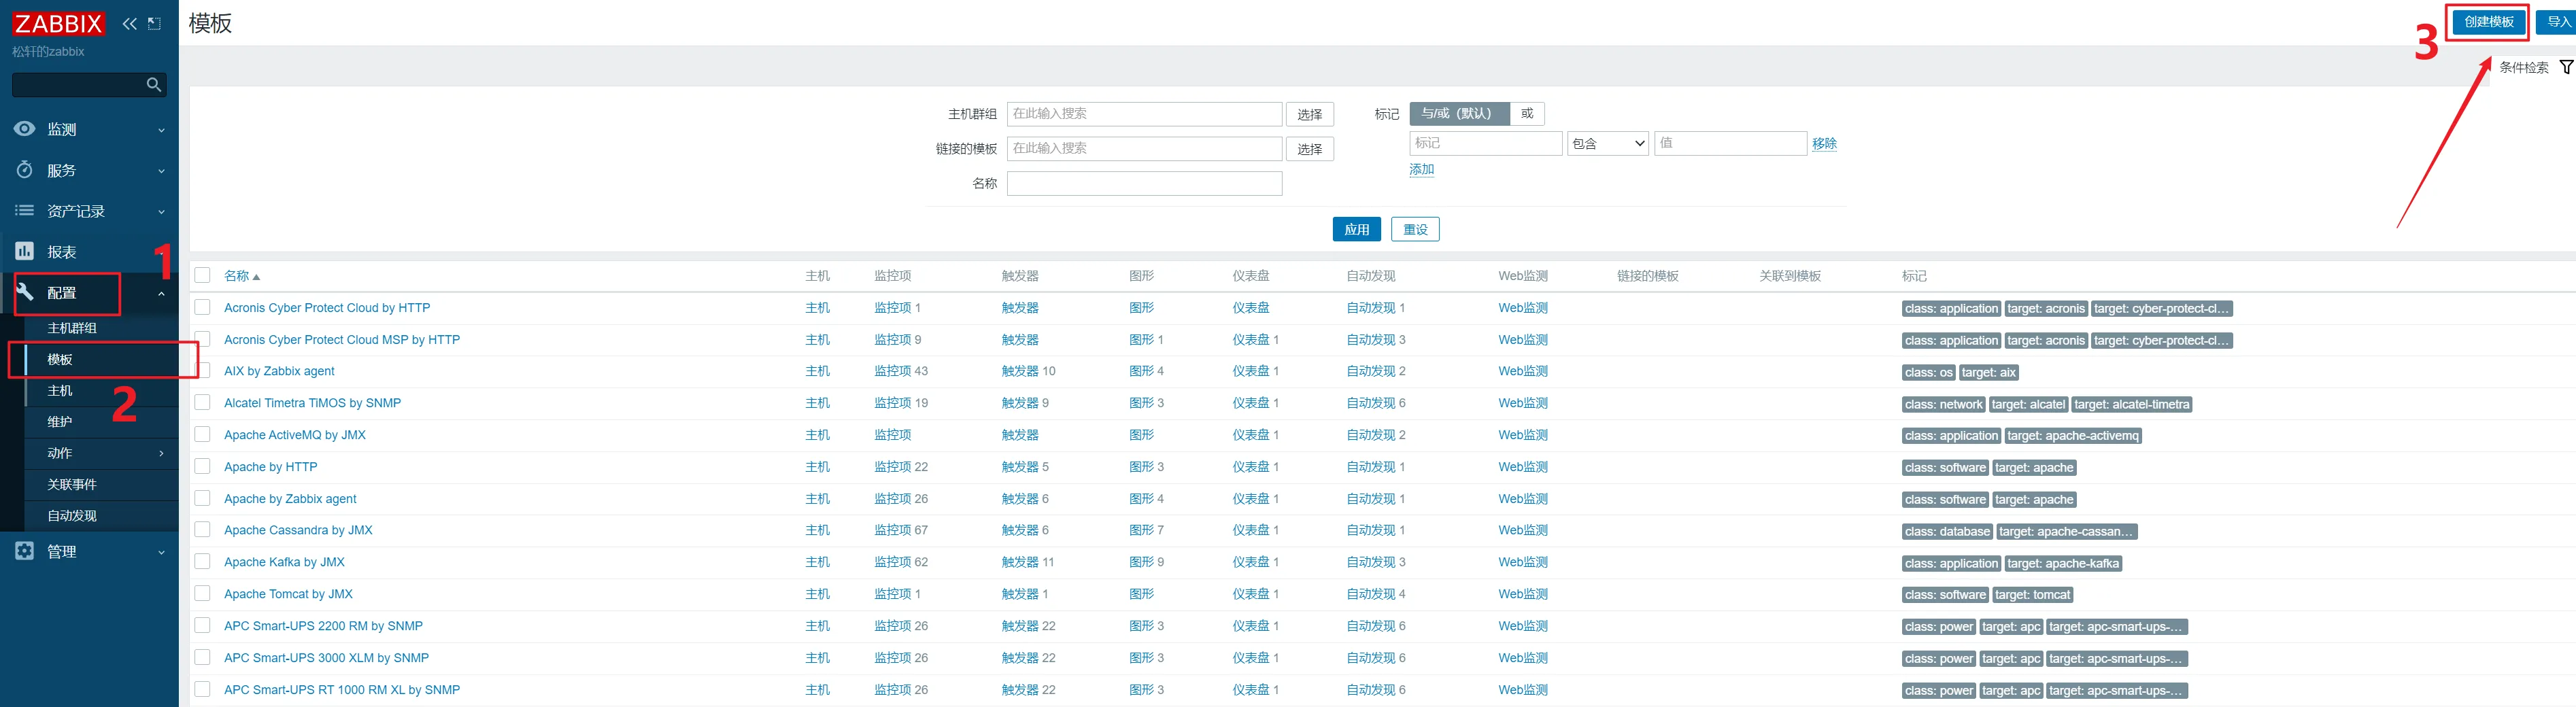Open 主机群组 in the configuration menu

72,328
